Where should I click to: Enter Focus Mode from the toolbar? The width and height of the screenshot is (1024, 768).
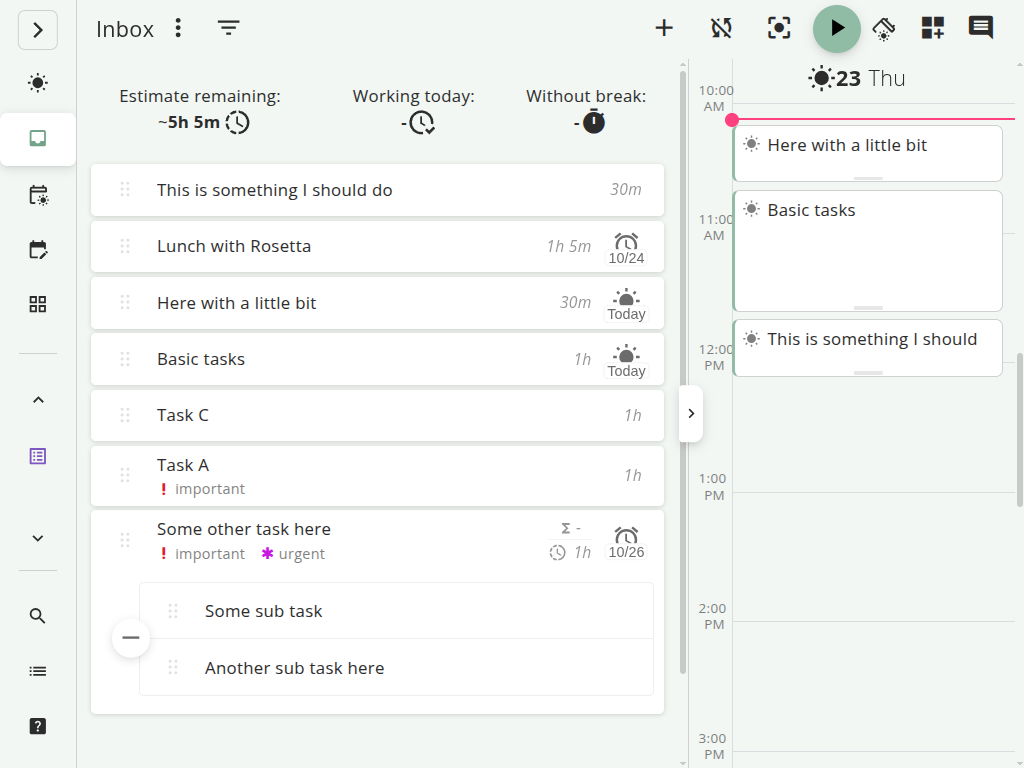(779, 28)
